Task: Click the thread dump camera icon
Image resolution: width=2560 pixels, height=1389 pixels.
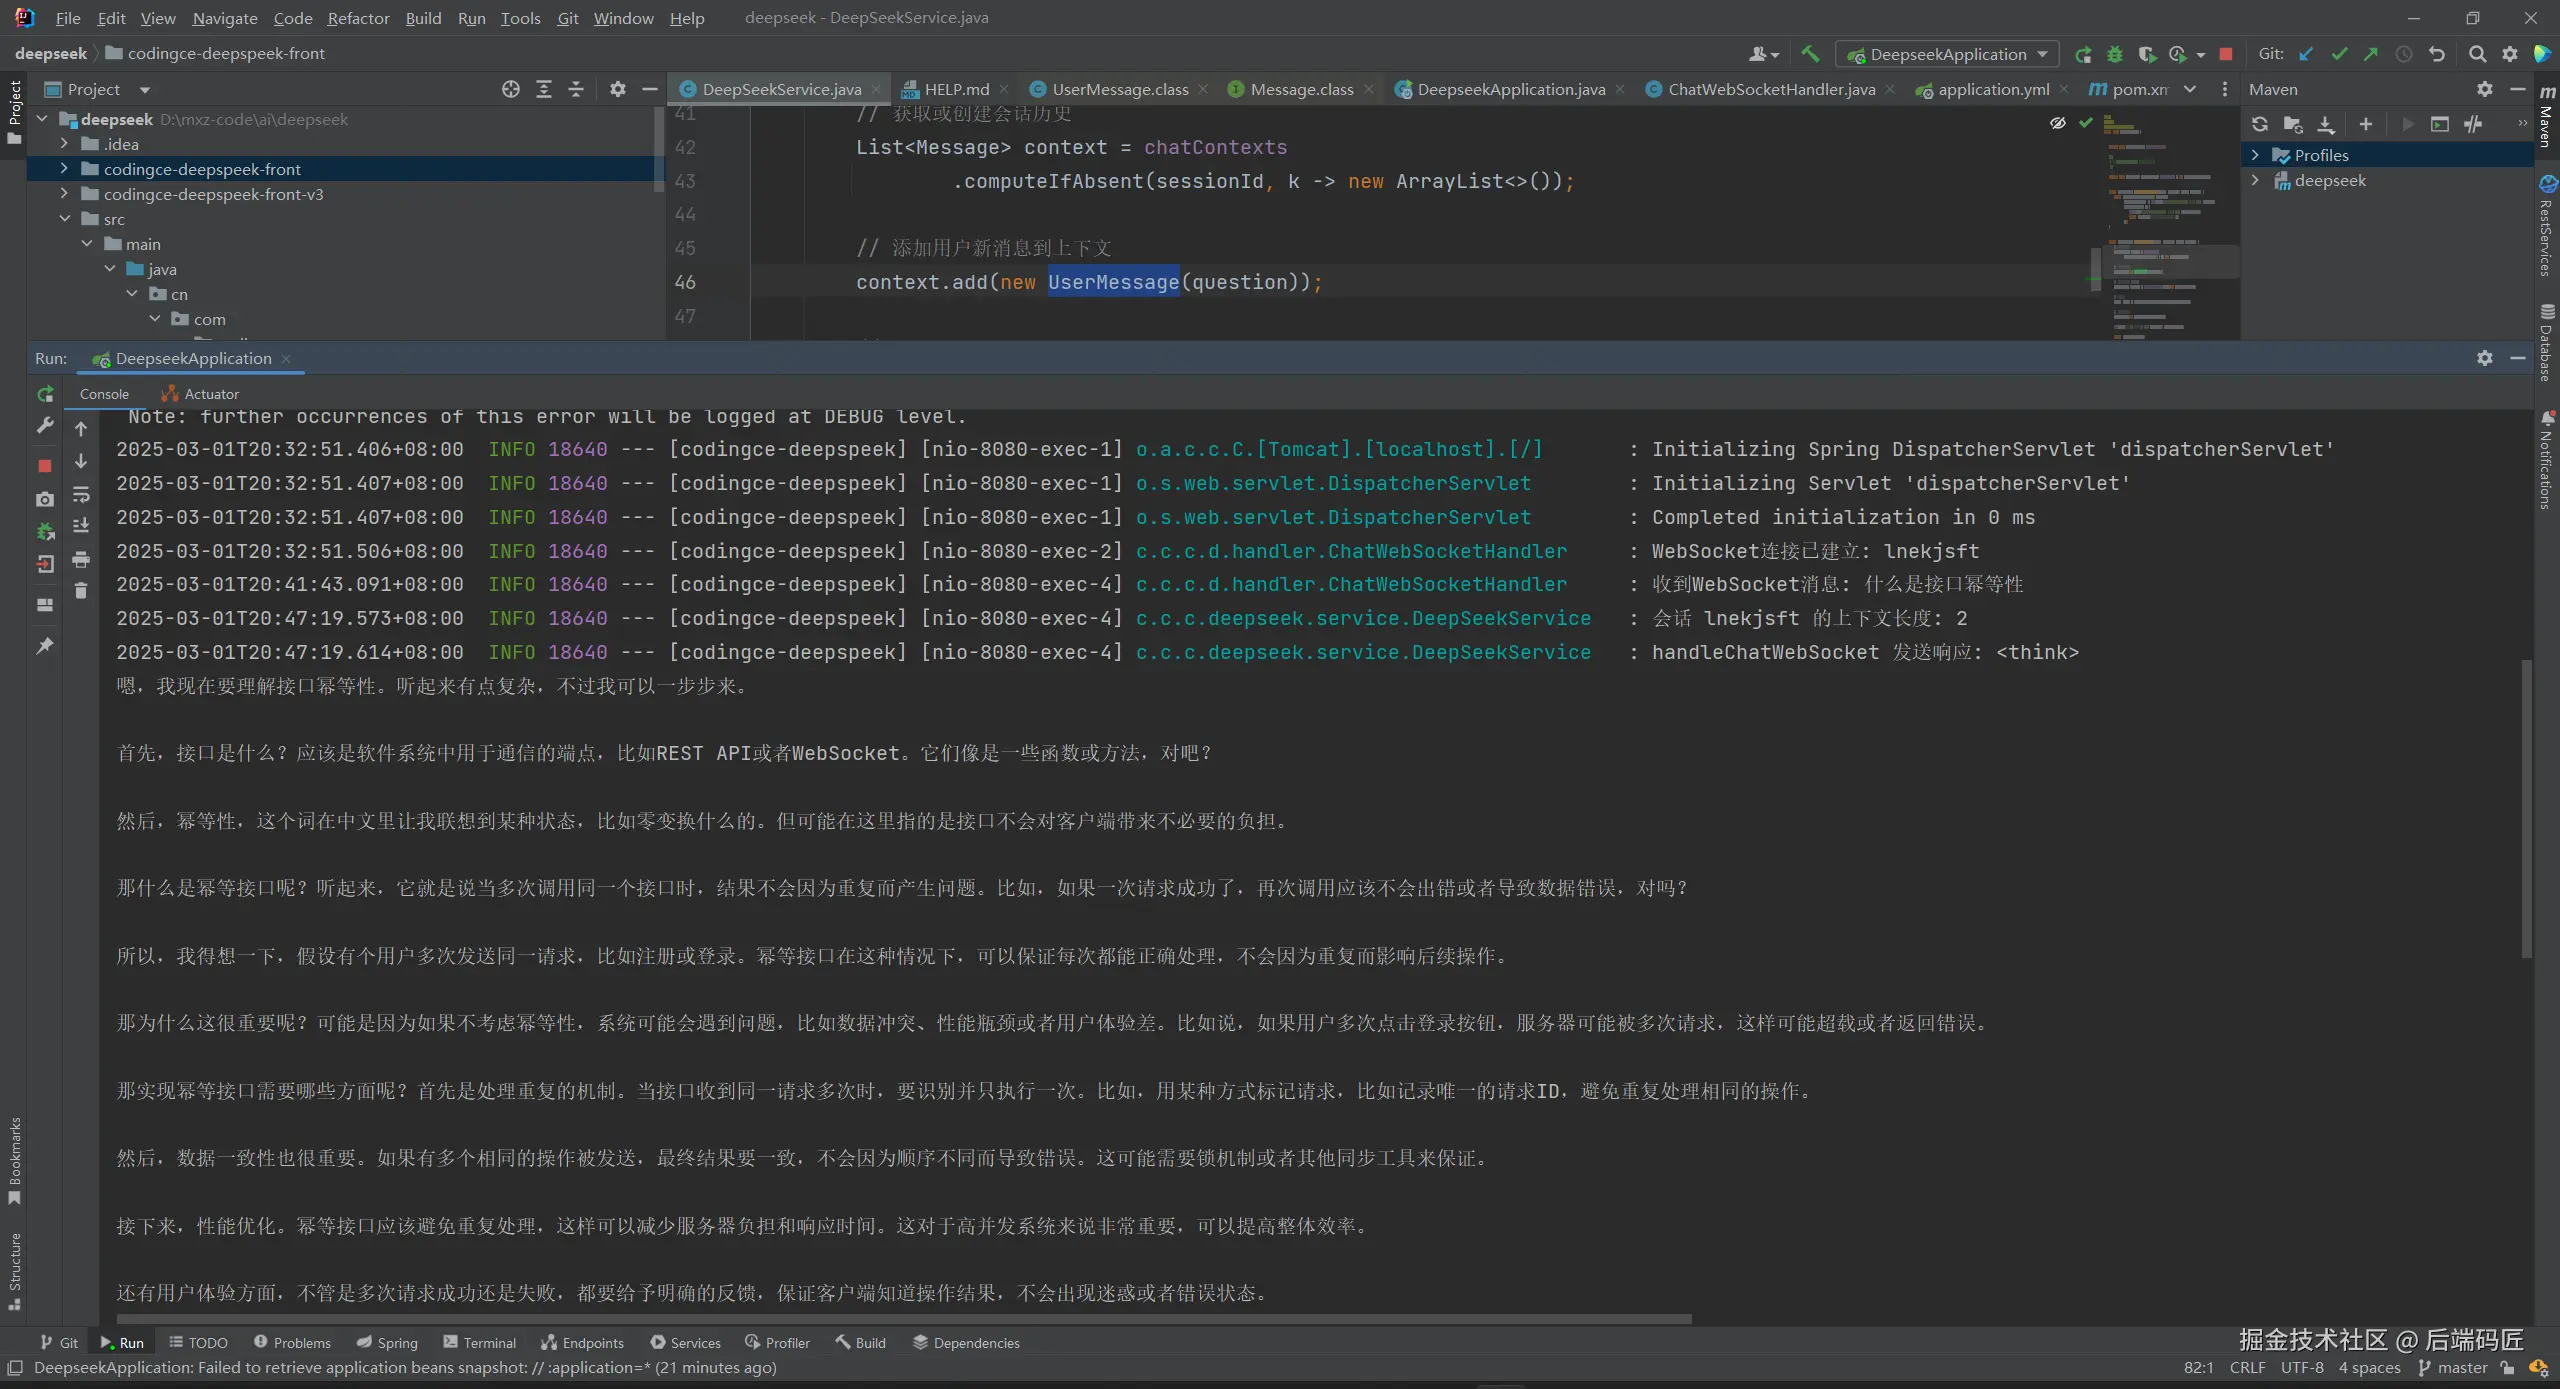Action: coord(45,499)
